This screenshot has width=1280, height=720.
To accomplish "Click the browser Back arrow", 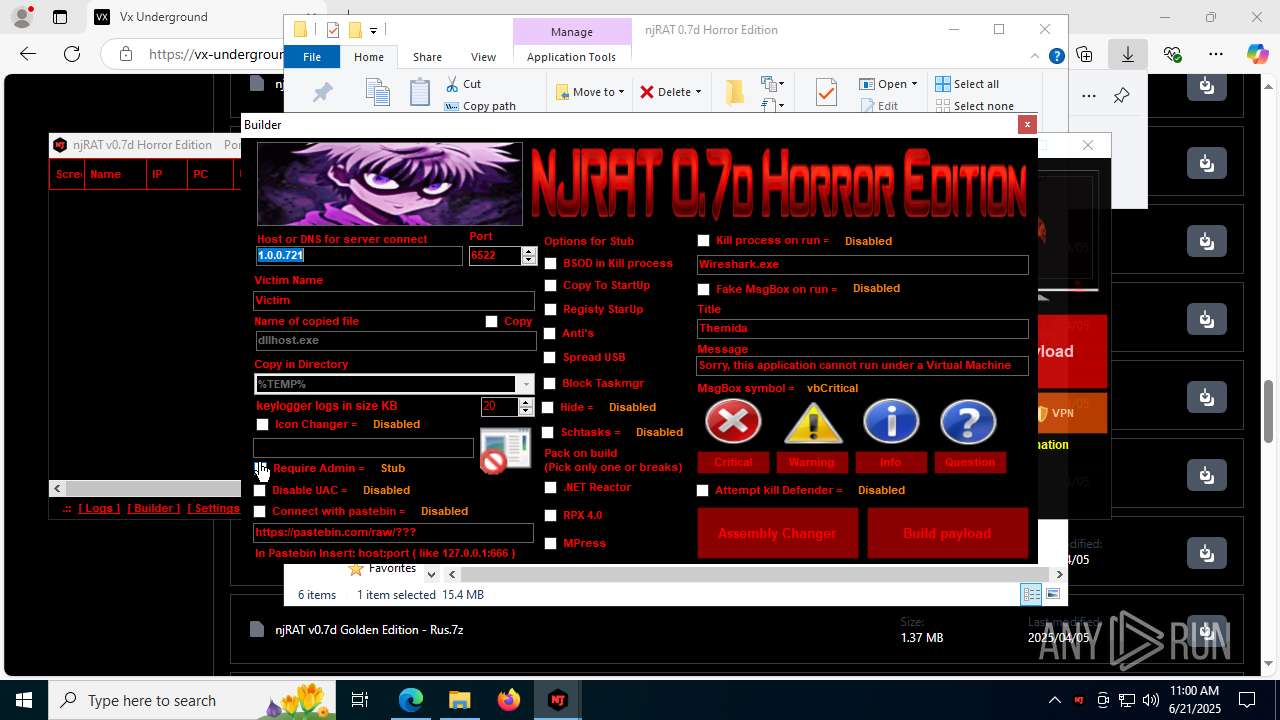I will pyautogui.click(x=28, y=54).
